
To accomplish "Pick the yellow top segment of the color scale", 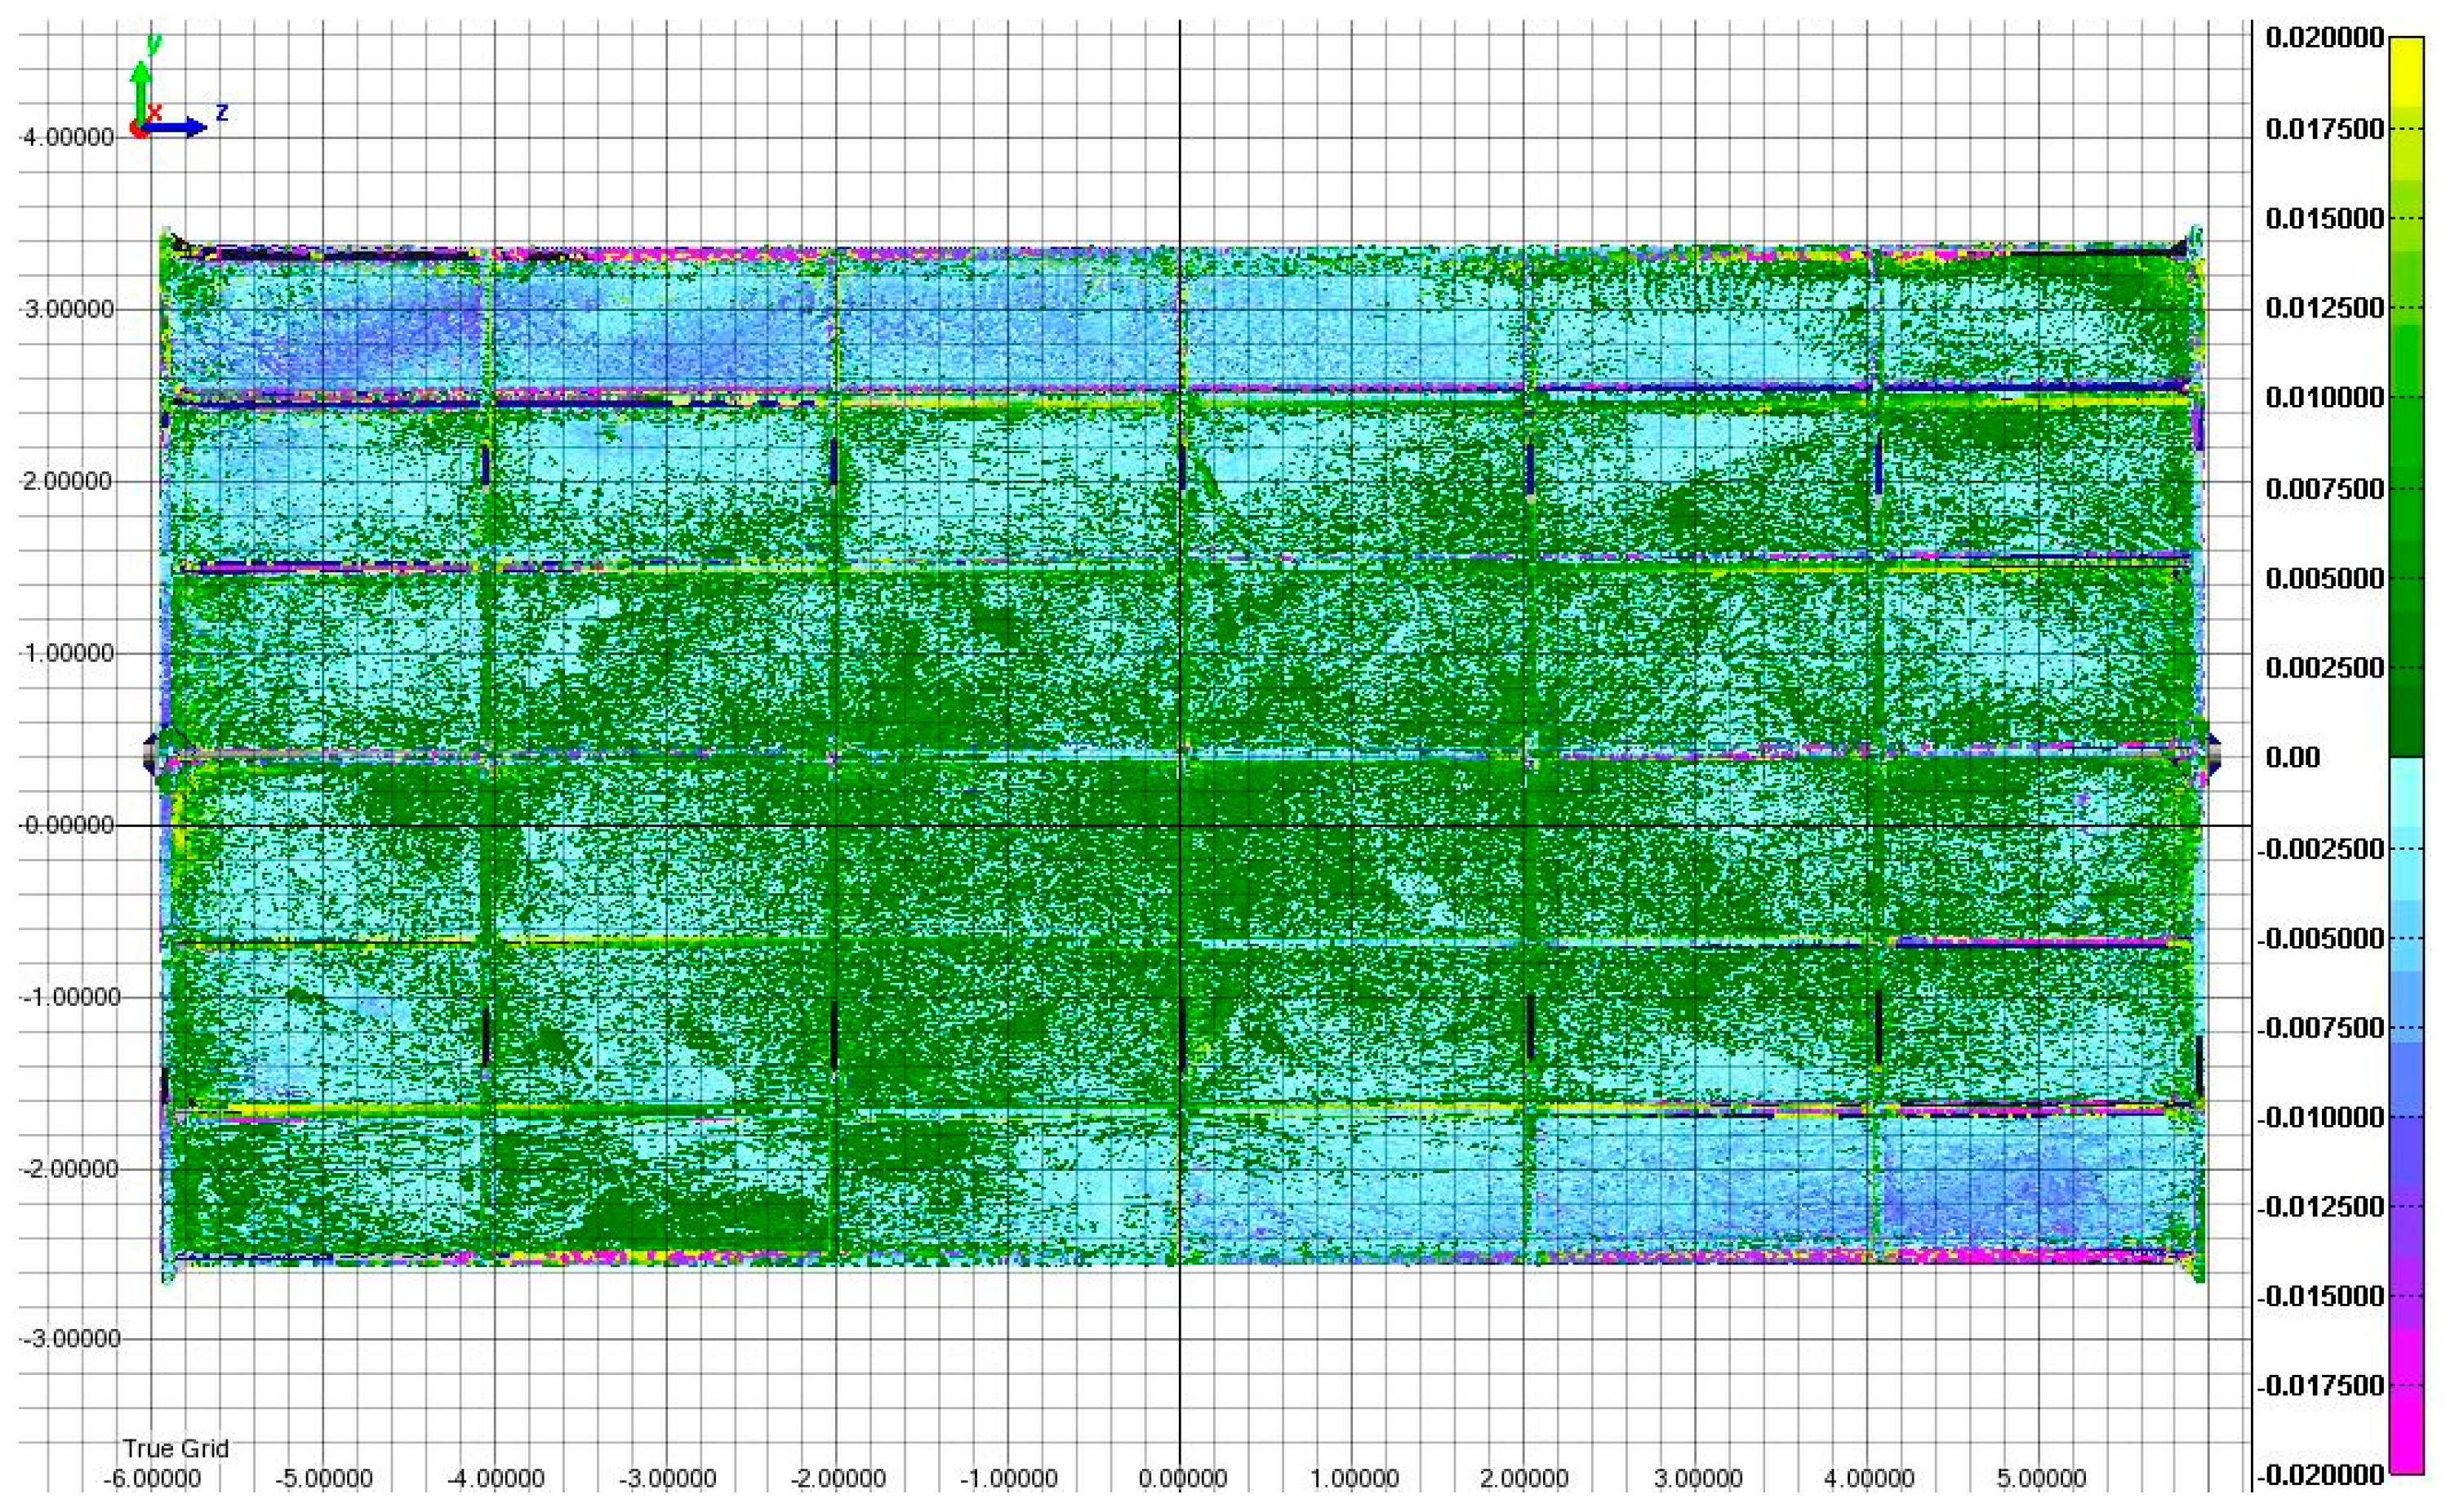I will click(2406, 70).
